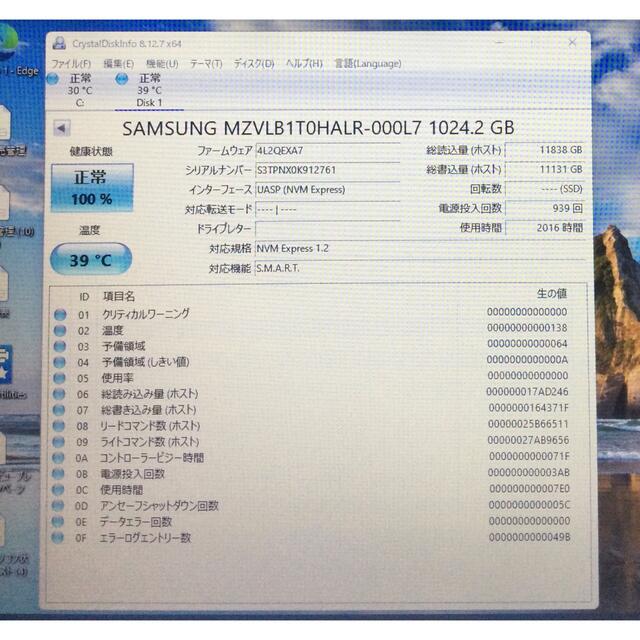Click the rotation rate value ---- (SSD)
The image size is (640, 640).
tap(545, 189)
